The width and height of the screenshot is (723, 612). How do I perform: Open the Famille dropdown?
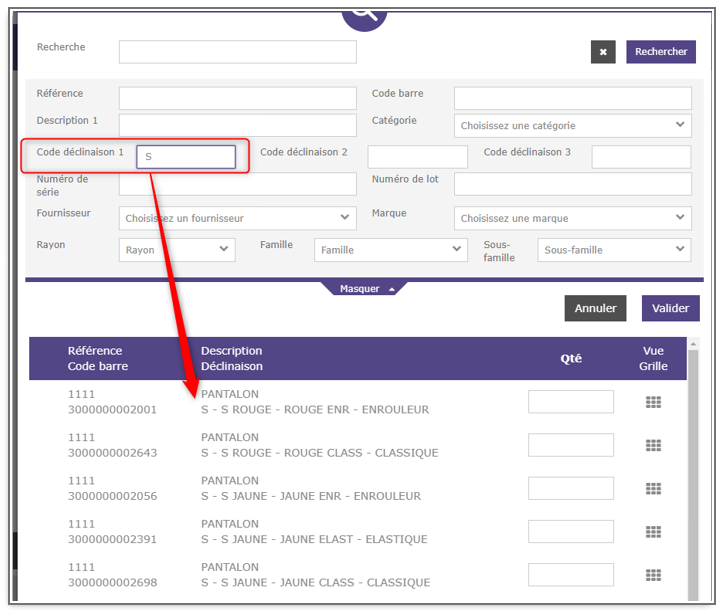pos(391,250)
